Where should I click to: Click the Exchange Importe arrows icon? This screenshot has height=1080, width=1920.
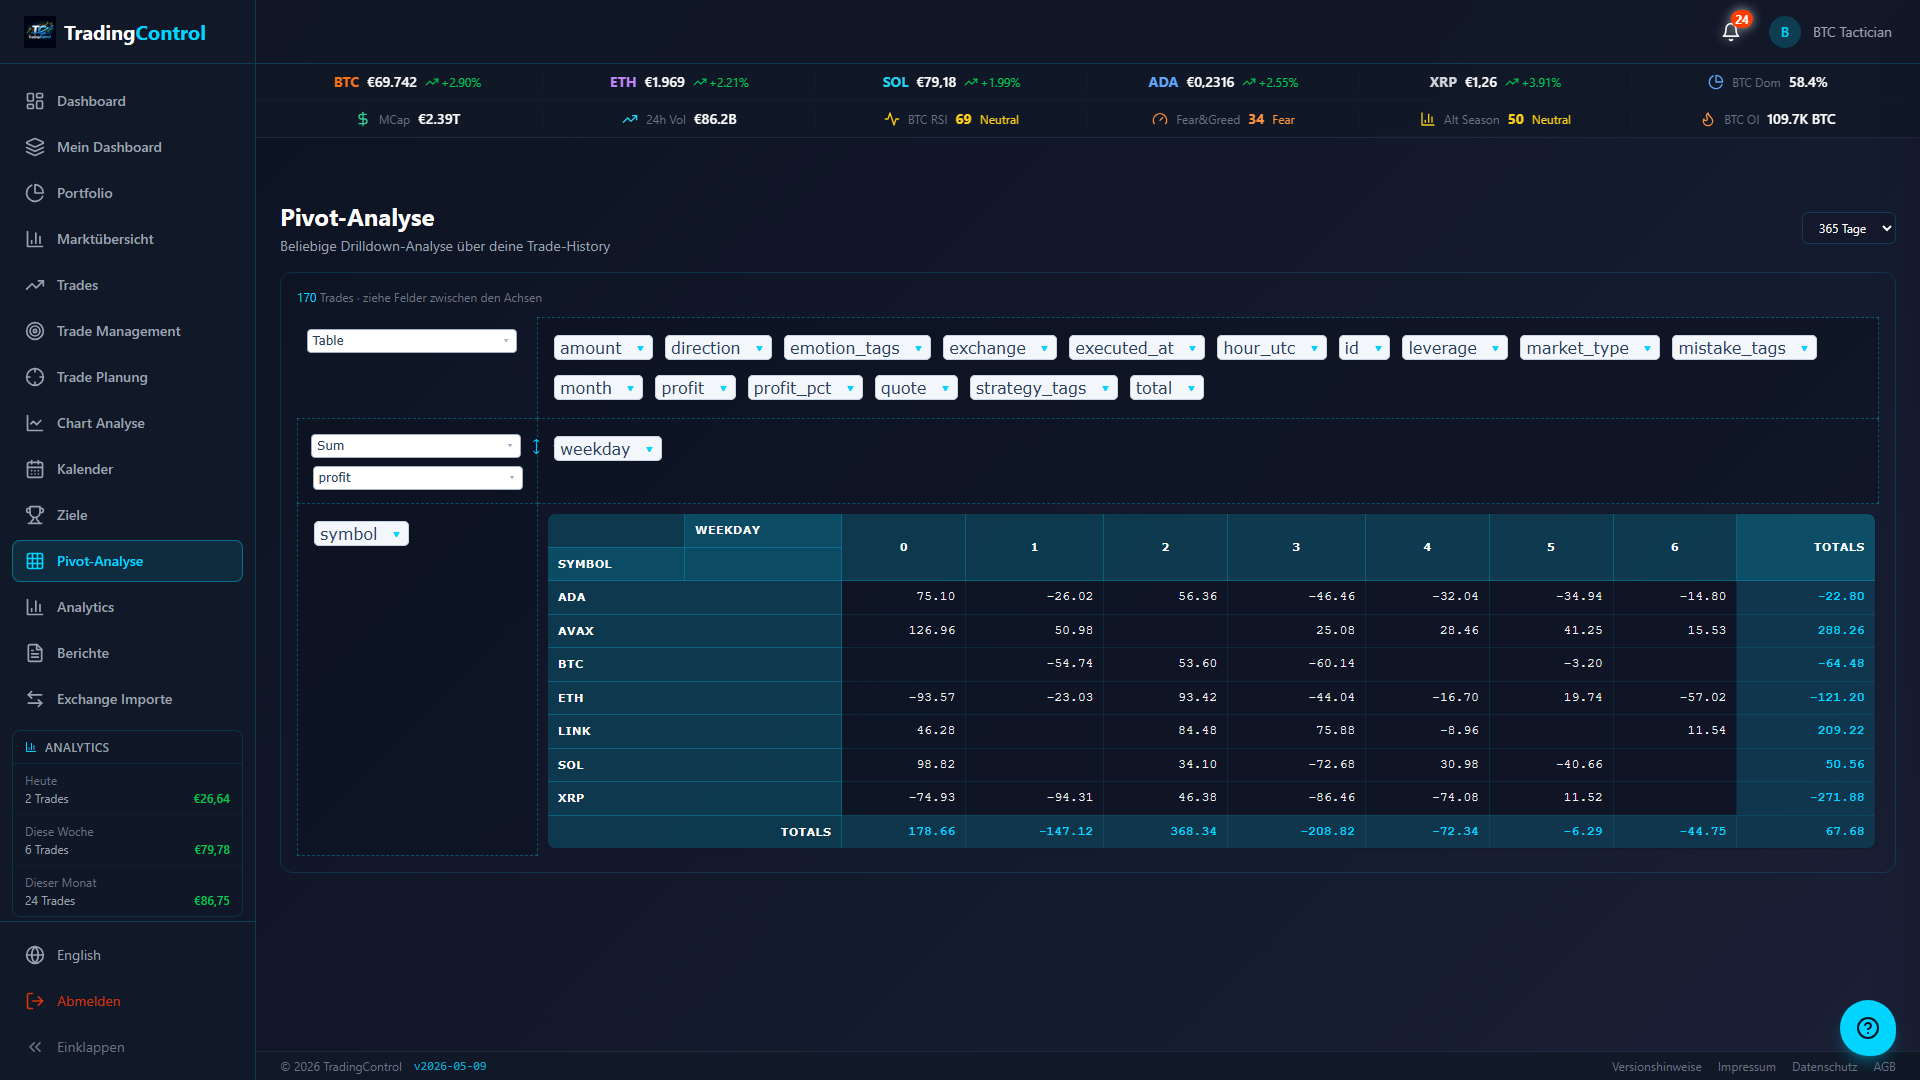[x=35, y=699]
